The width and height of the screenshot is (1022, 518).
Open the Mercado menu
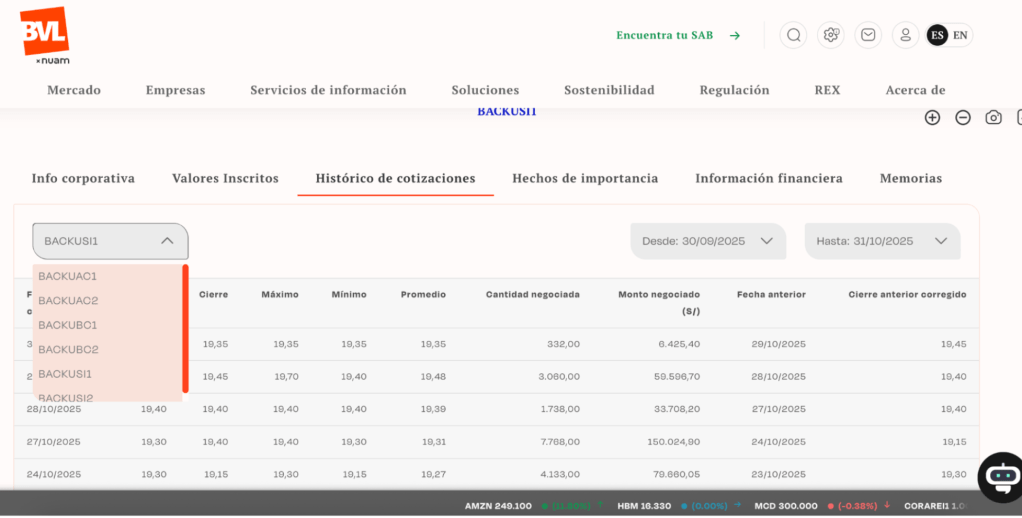click(x=74, y=90)
